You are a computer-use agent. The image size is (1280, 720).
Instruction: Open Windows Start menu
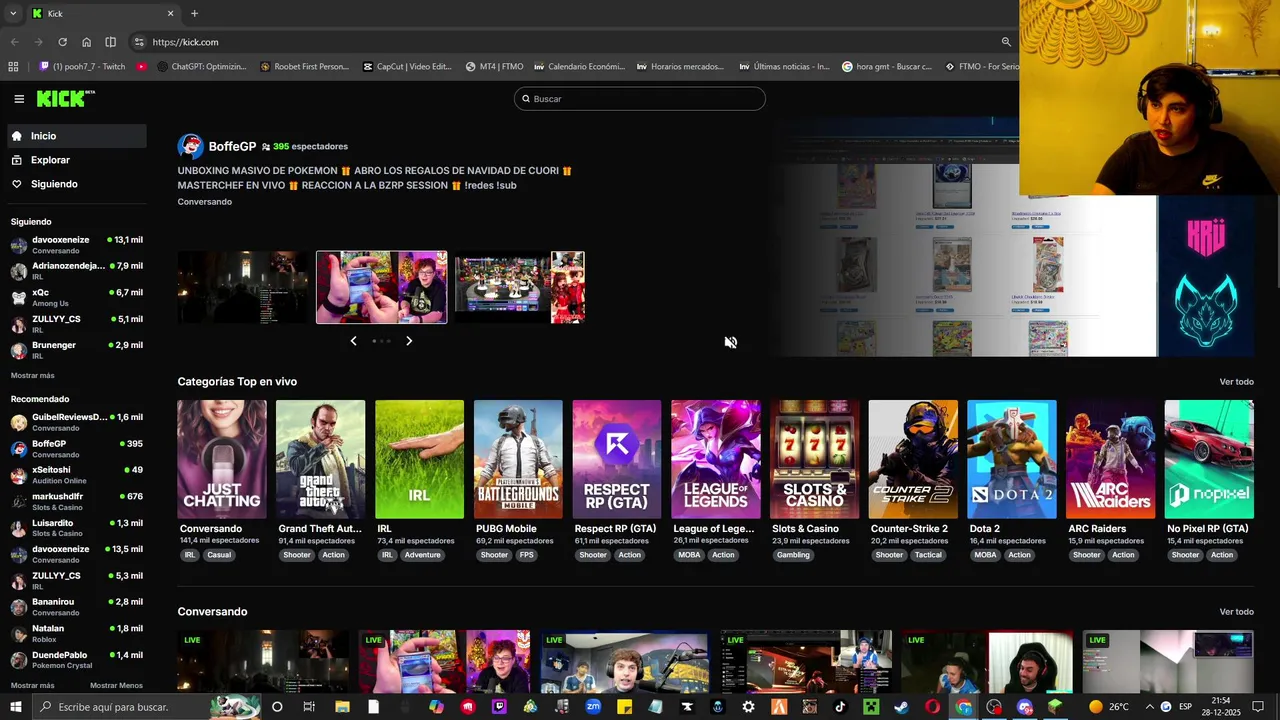tap(15, 707)
